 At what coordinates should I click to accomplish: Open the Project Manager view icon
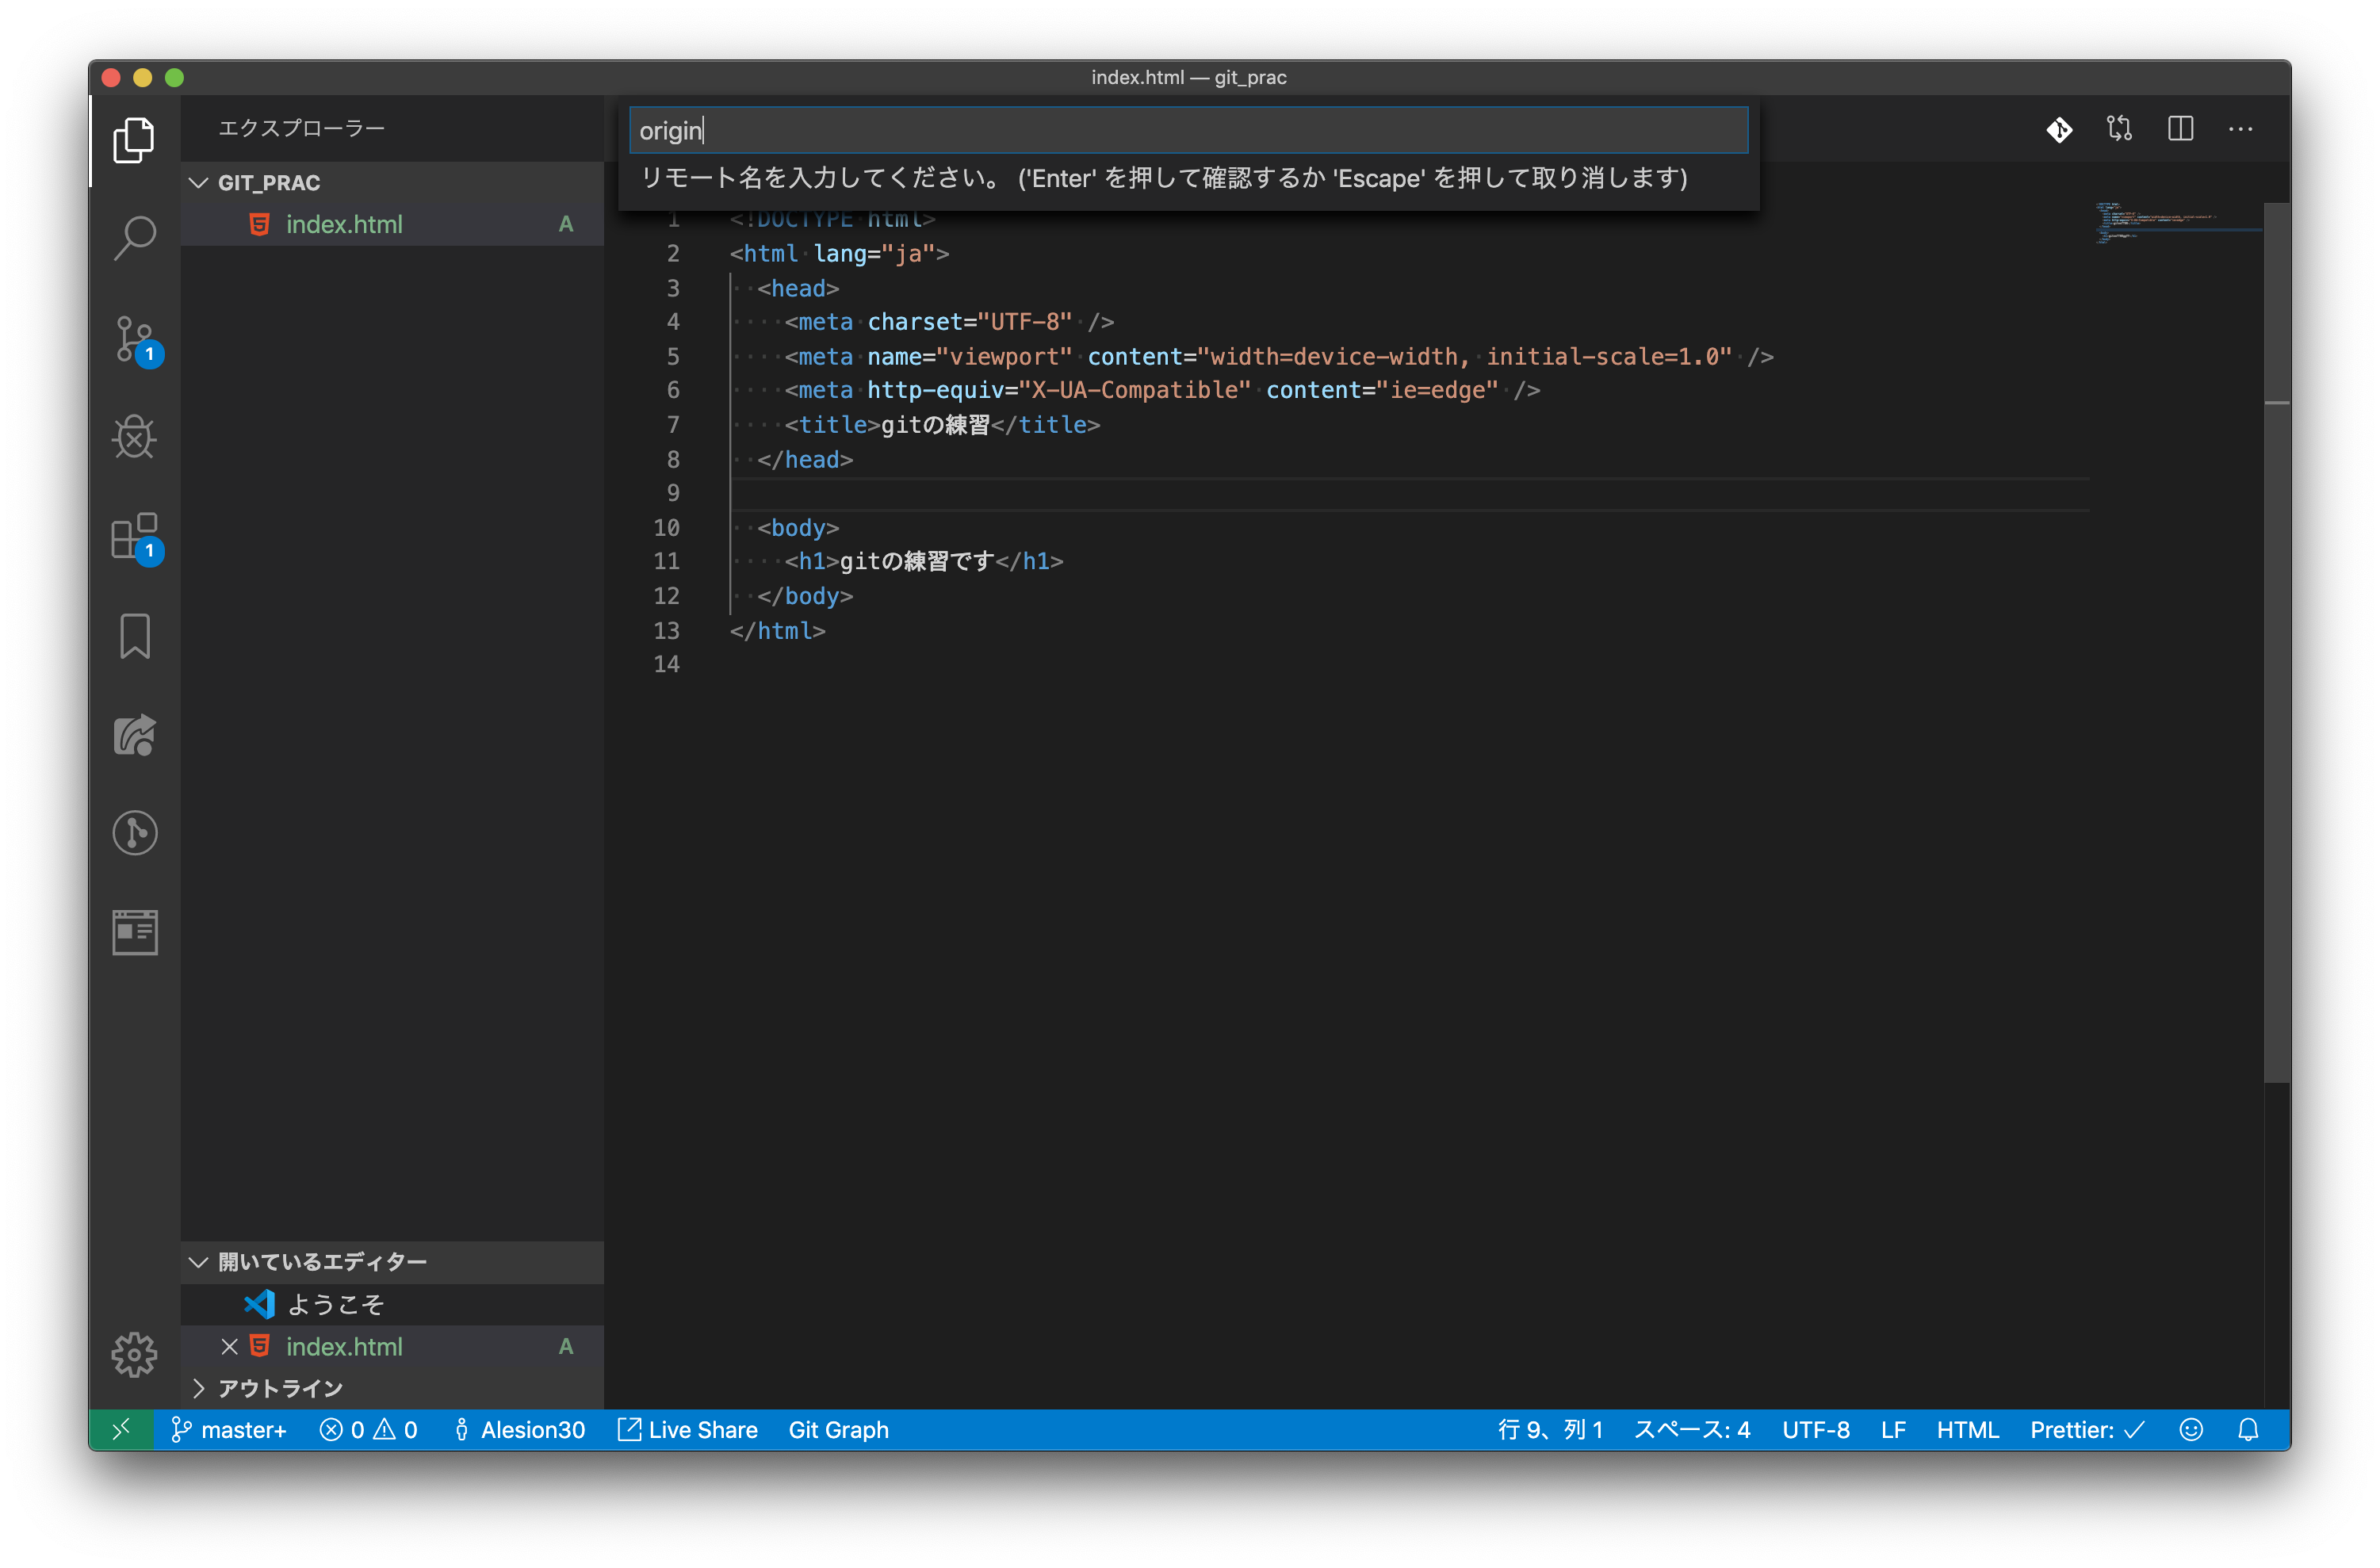click(134, 932)
